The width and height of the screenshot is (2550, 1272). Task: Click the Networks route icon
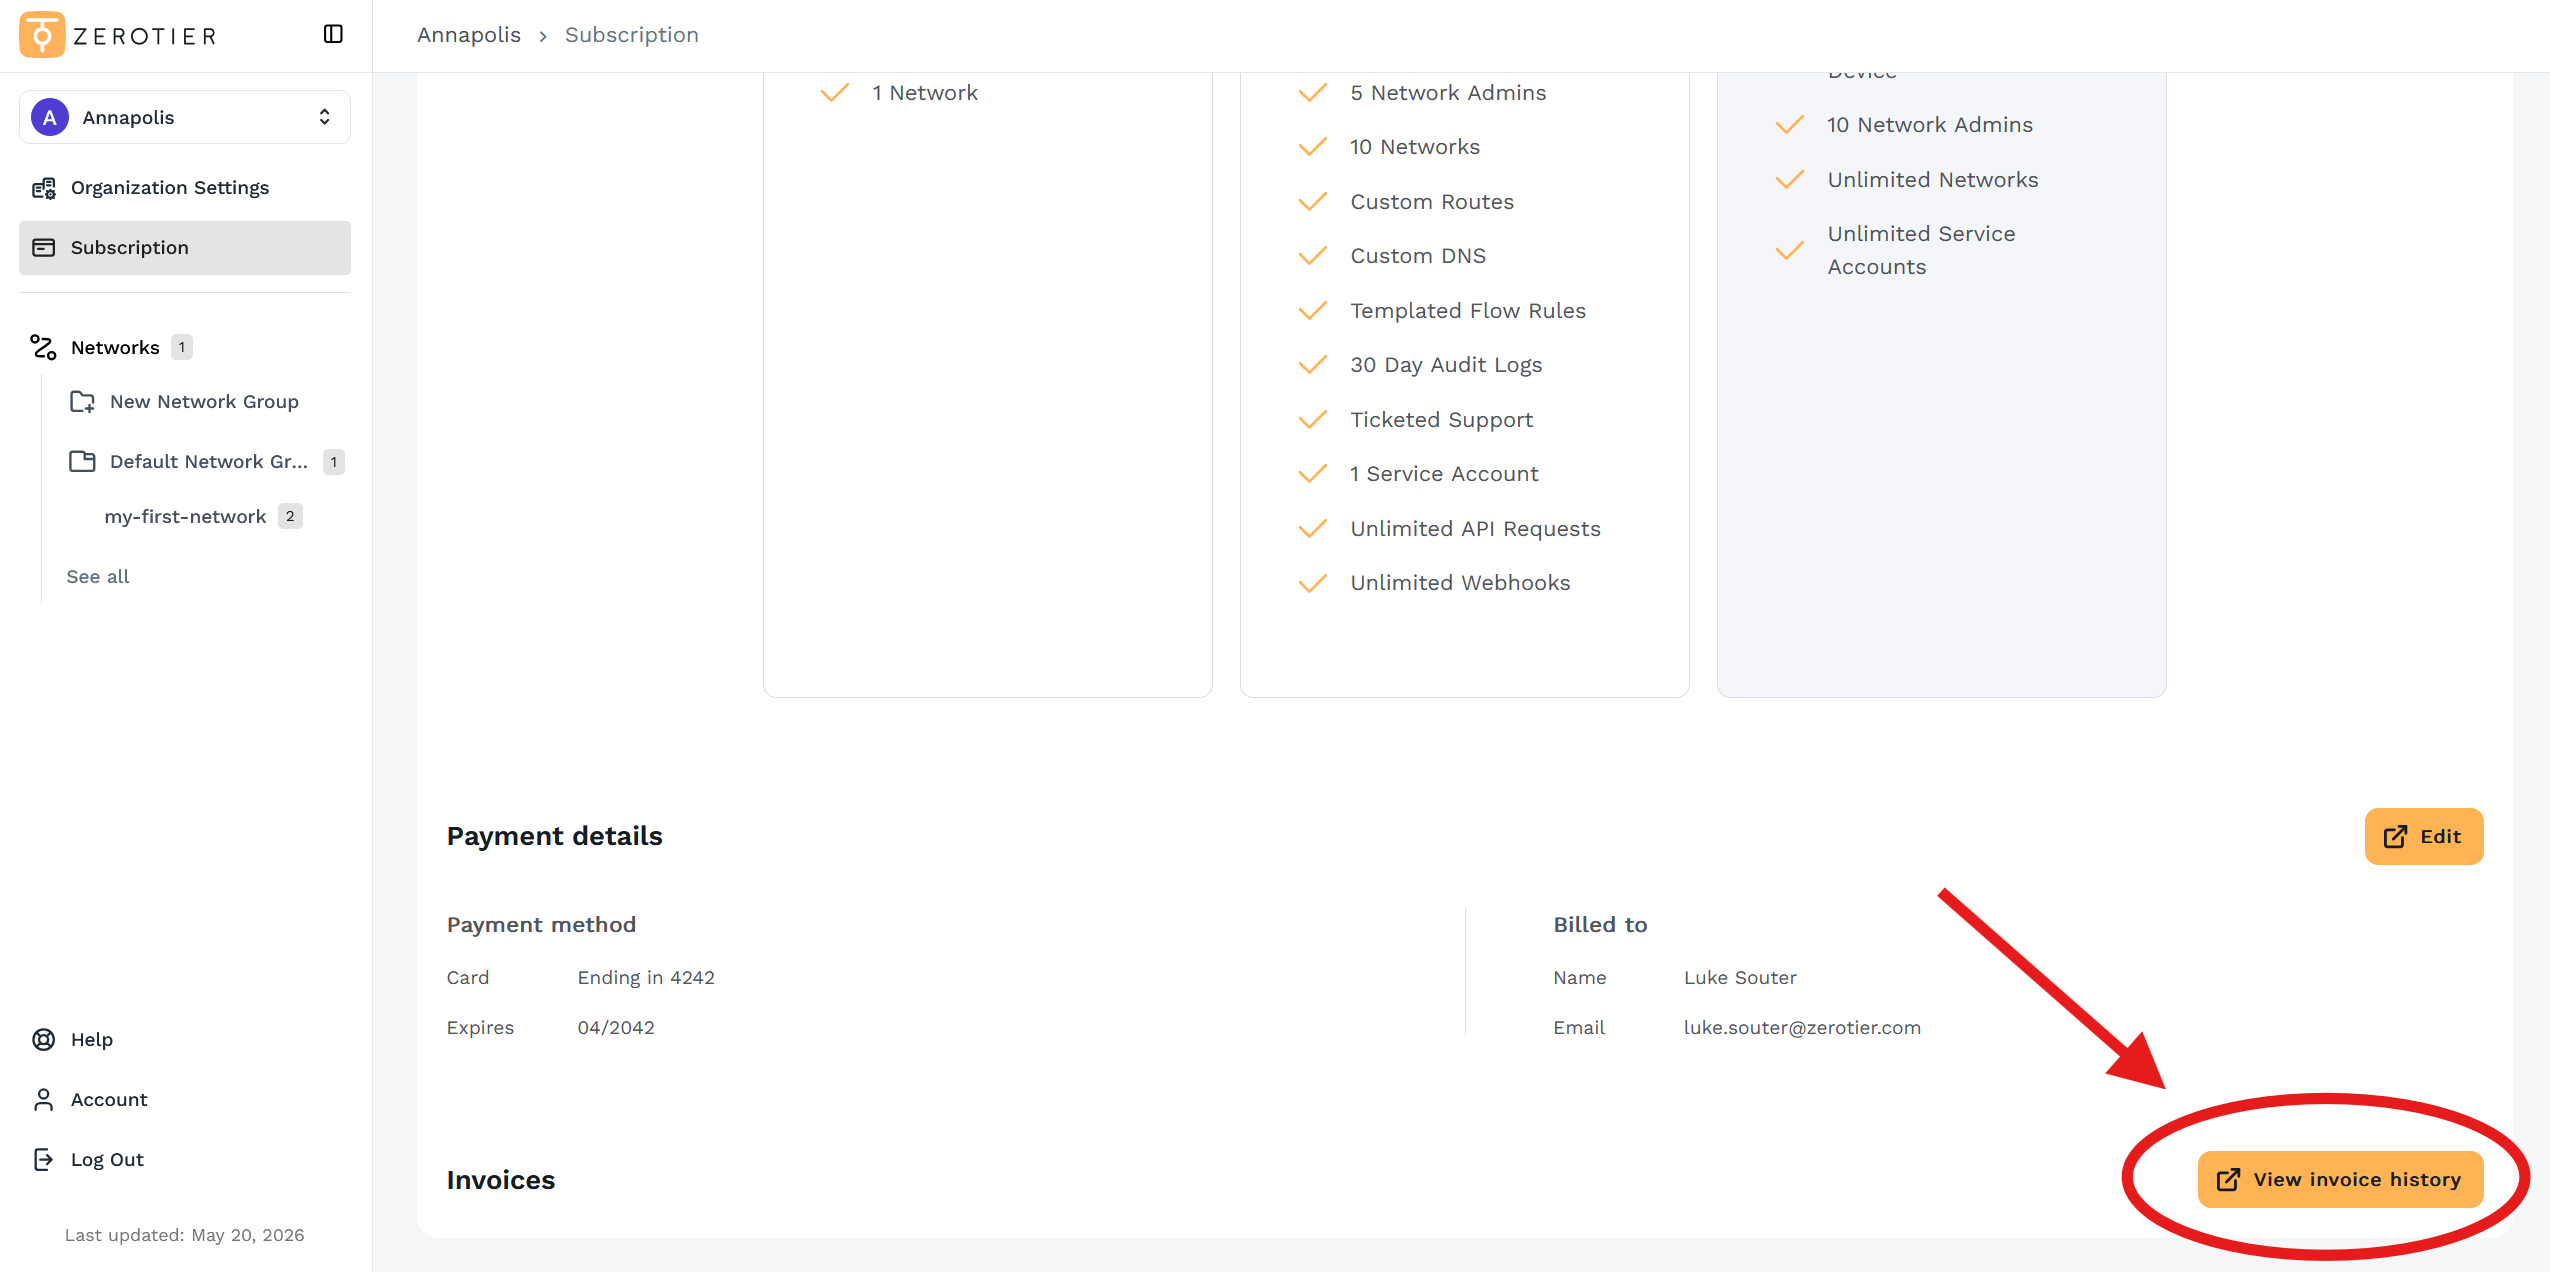(43, 347)
